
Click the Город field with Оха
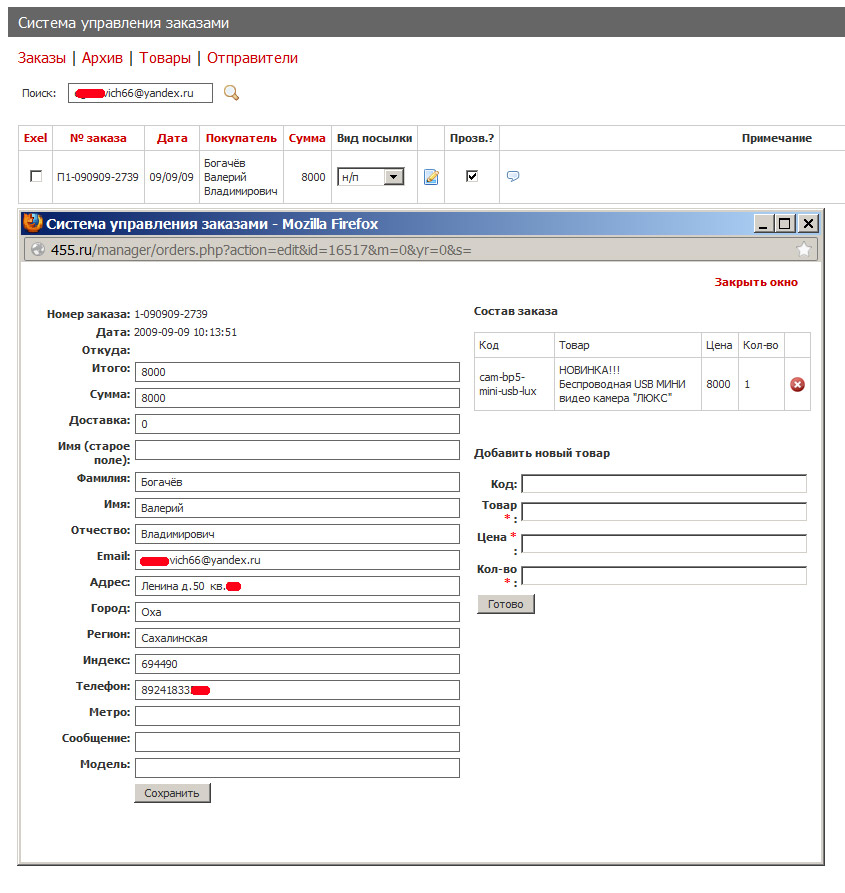coord(297,612)
